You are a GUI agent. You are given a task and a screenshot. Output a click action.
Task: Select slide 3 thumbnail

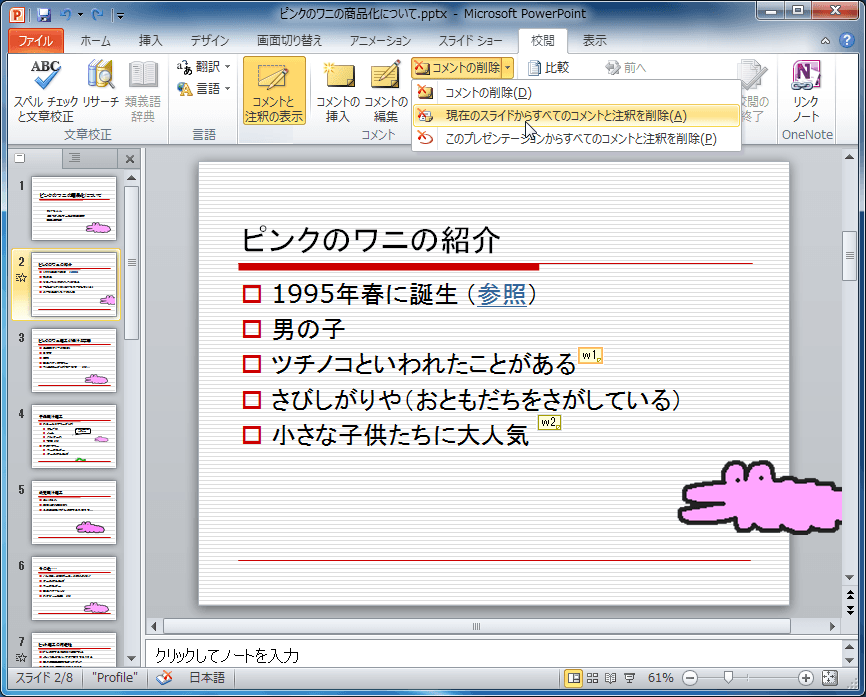(x=74, y=360)
